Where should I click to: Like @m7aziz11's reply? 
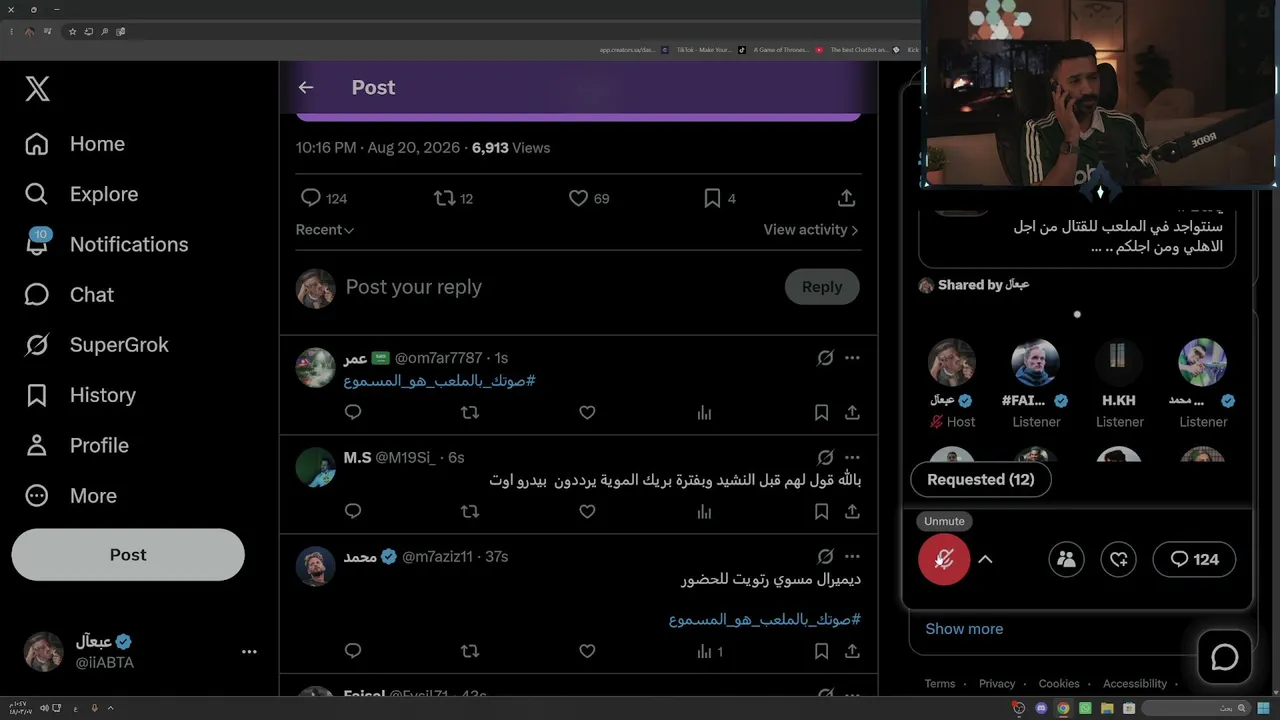[587, 651]
